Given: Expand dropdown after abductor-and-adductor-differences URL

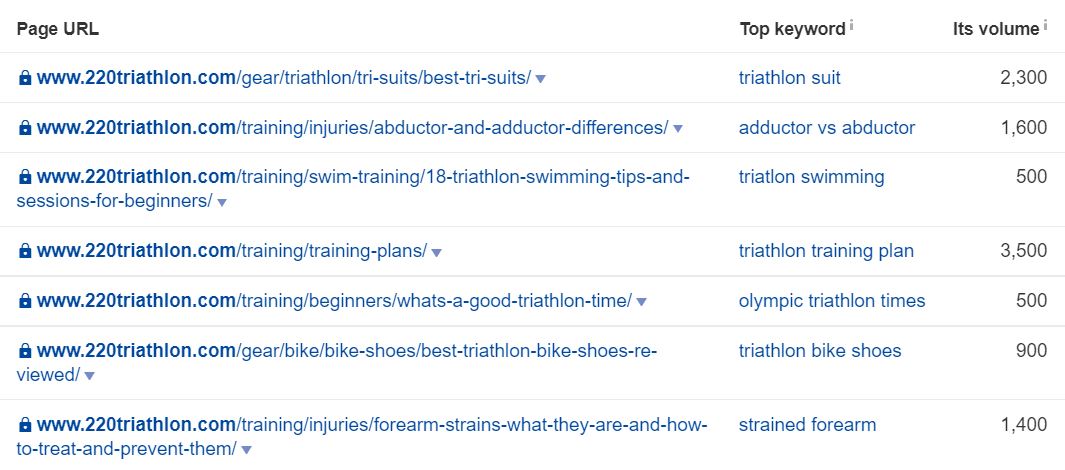Looking at the screenshot, I should (x=678, y=128).
